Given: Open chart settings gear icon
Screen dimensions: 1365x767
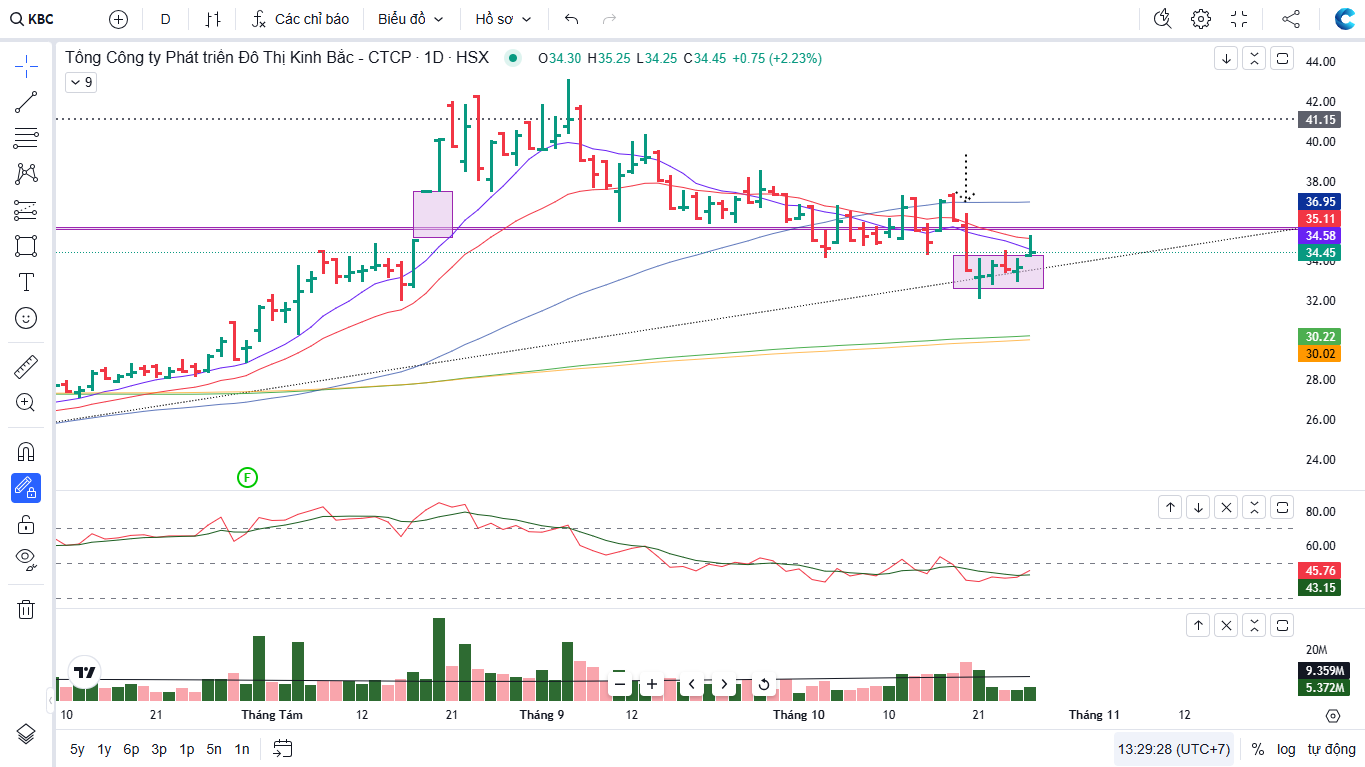Looking at the screenshot, I should (x=1201, y=19).
